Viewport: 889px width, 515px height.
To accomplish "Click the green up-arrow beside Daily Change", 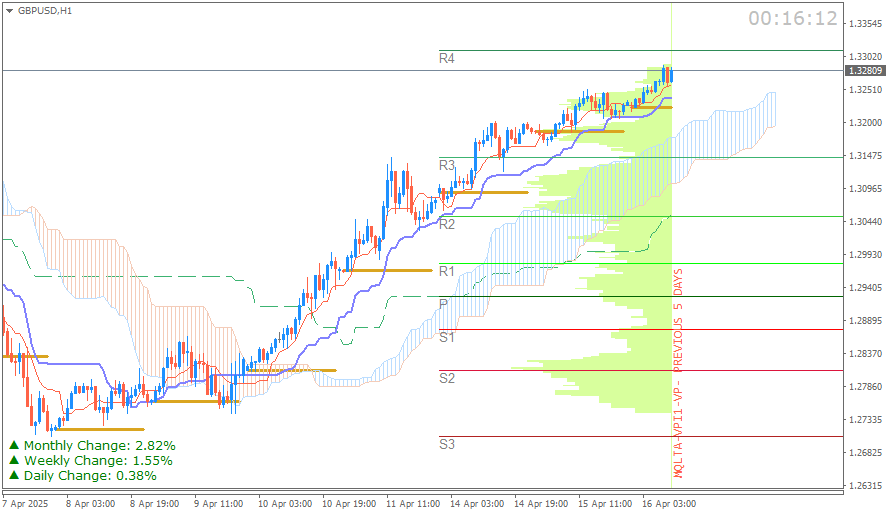I will [x=14, y=475].
